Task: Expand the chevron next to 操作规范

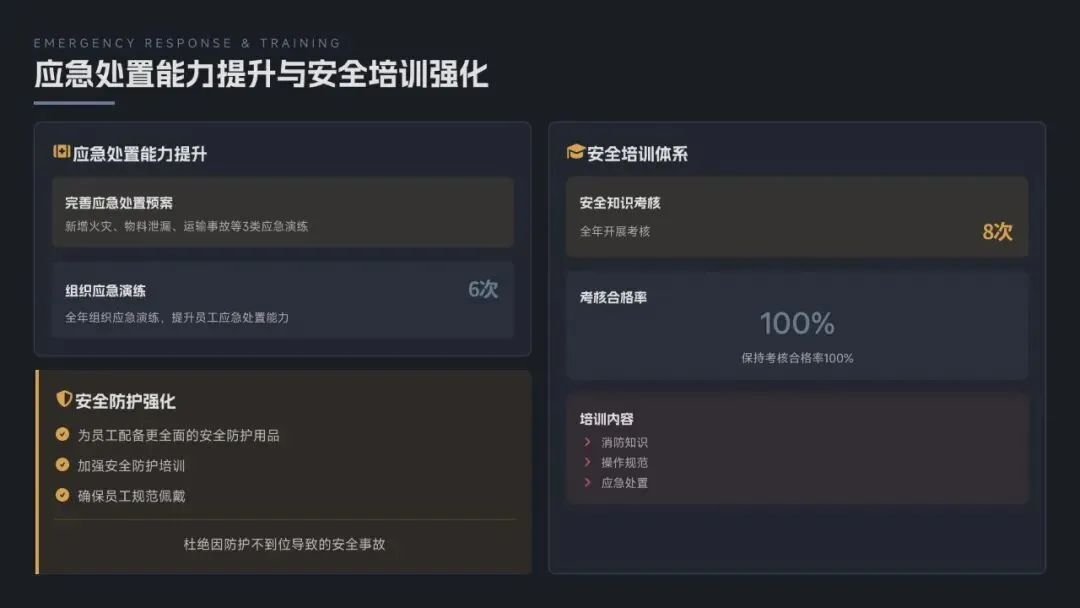Action: click(587, 462)
